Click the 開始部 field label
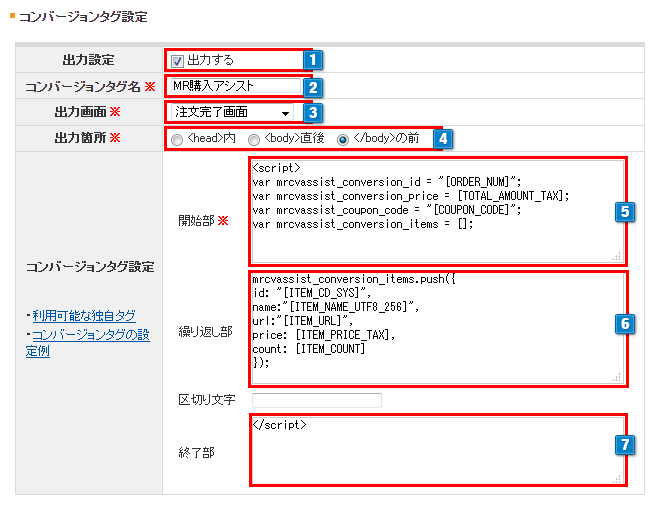The width and height of the screenshot is (655, 507). pyautogui.click(x=196, y=221)
